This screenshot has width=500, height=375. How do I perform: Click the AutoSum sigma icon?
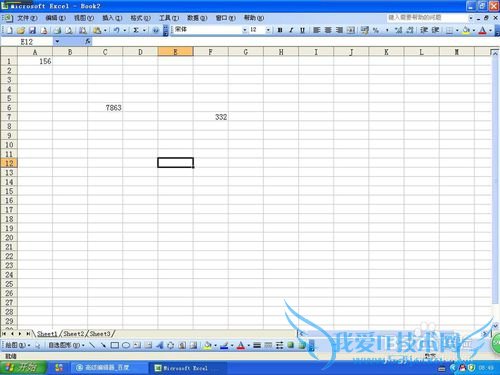(x=136, y=30)
